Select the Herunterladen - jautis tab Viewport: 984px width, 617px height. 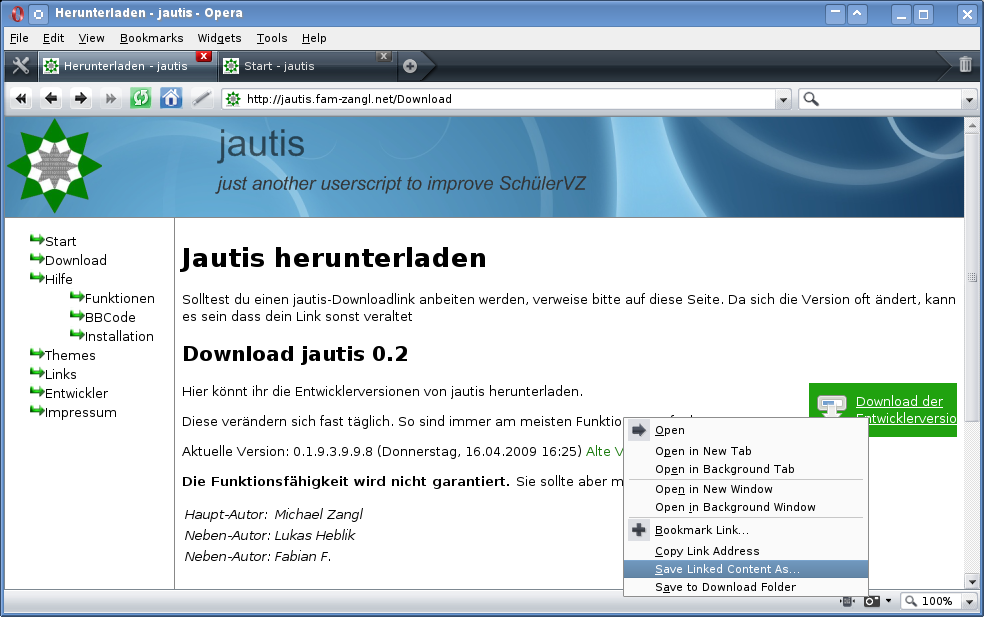127,66
